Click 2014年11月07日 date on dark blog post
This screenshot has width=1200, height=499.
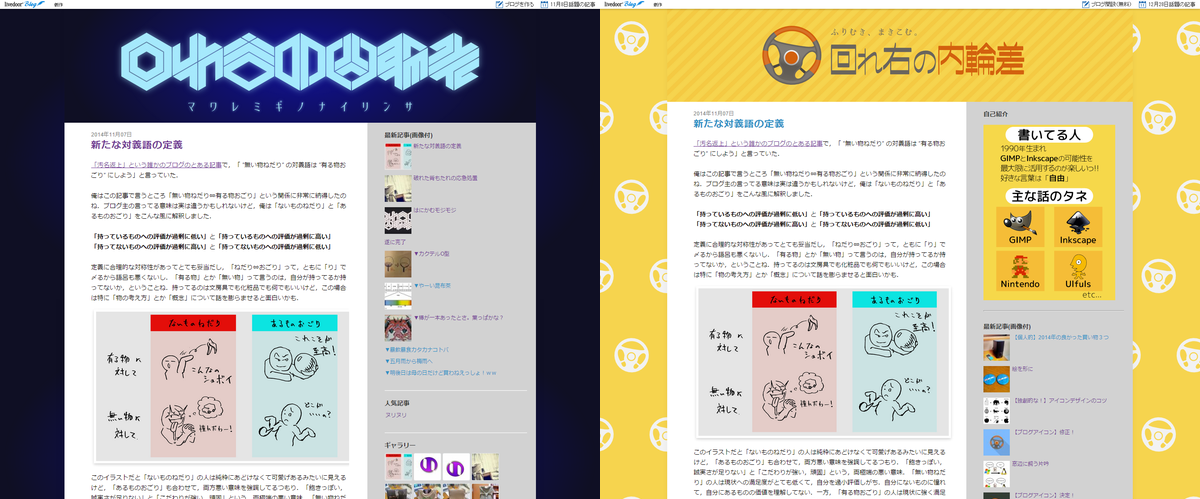tap(112, 133)
